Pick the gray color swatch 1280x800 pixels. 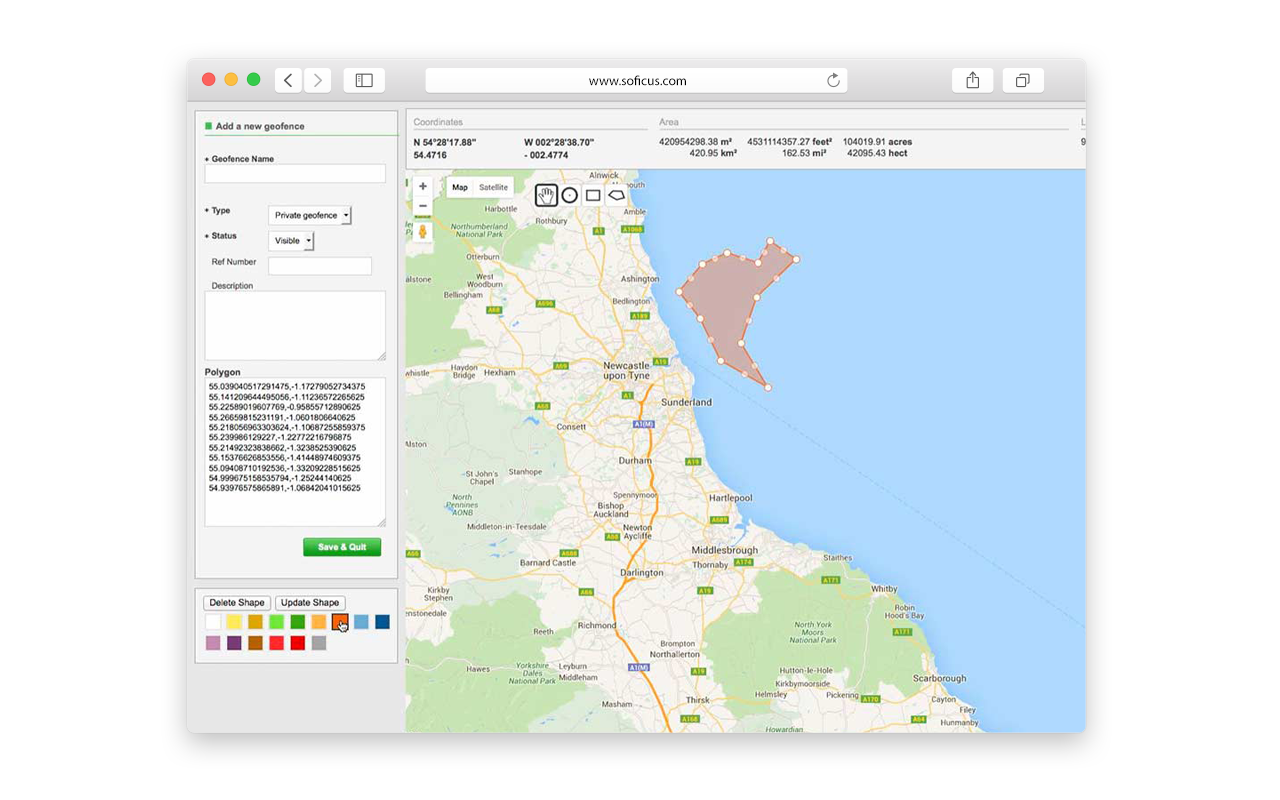[x=319, y=643]
